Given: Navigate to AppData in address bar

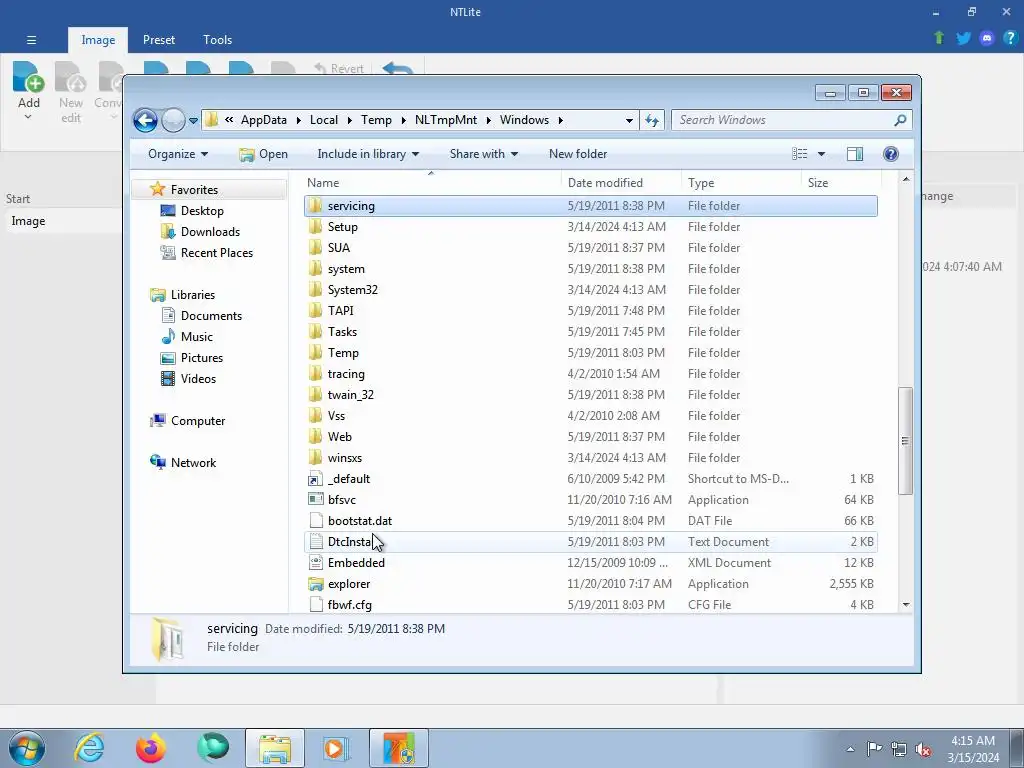Looking at the screenshot, I should (x=264, y=120).
